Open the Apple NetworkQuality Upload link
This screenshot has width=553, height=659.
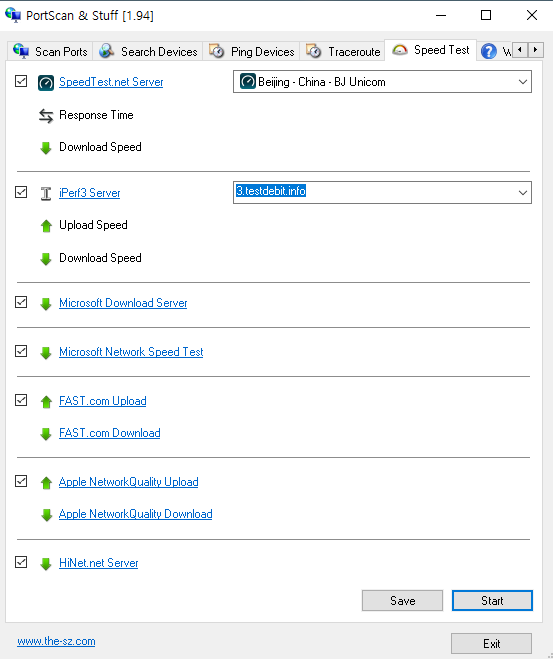(128, 482)
